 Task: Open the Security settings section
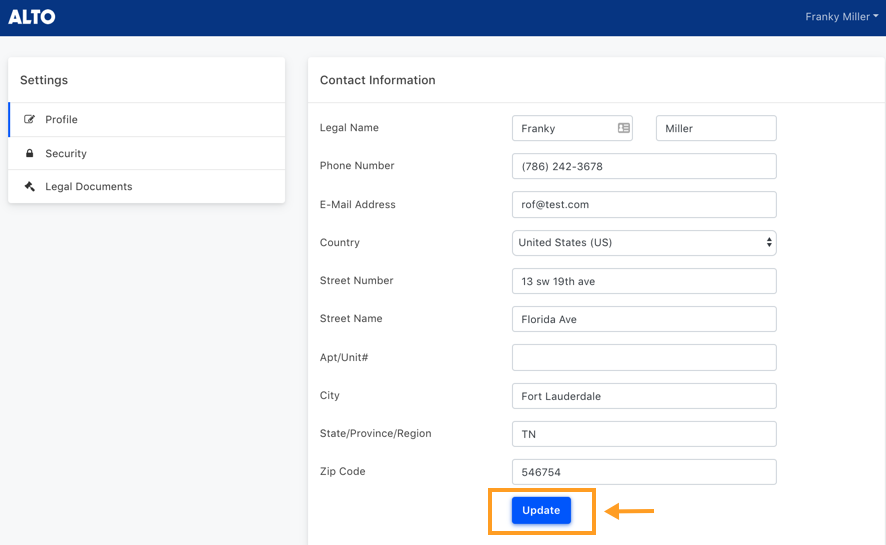146,153
